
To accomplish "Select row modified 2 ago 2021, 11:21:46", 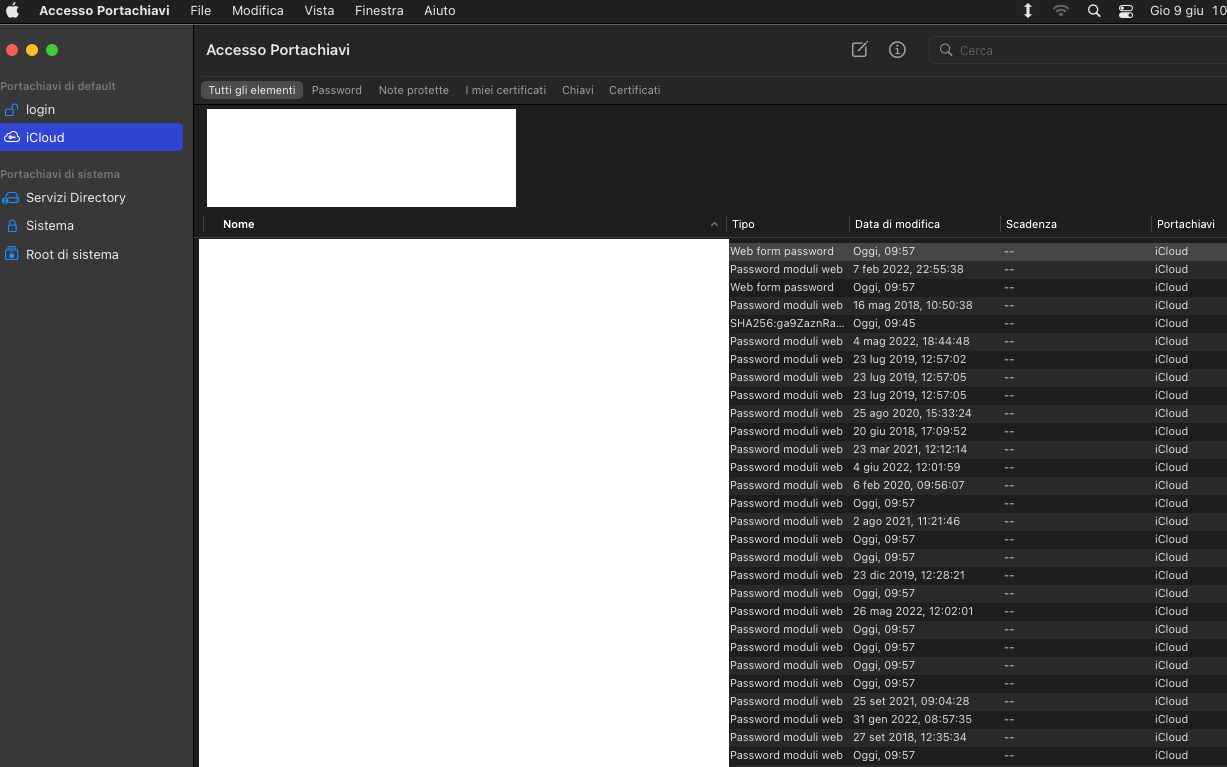I will pyautogui.click(x=713, y=521).
